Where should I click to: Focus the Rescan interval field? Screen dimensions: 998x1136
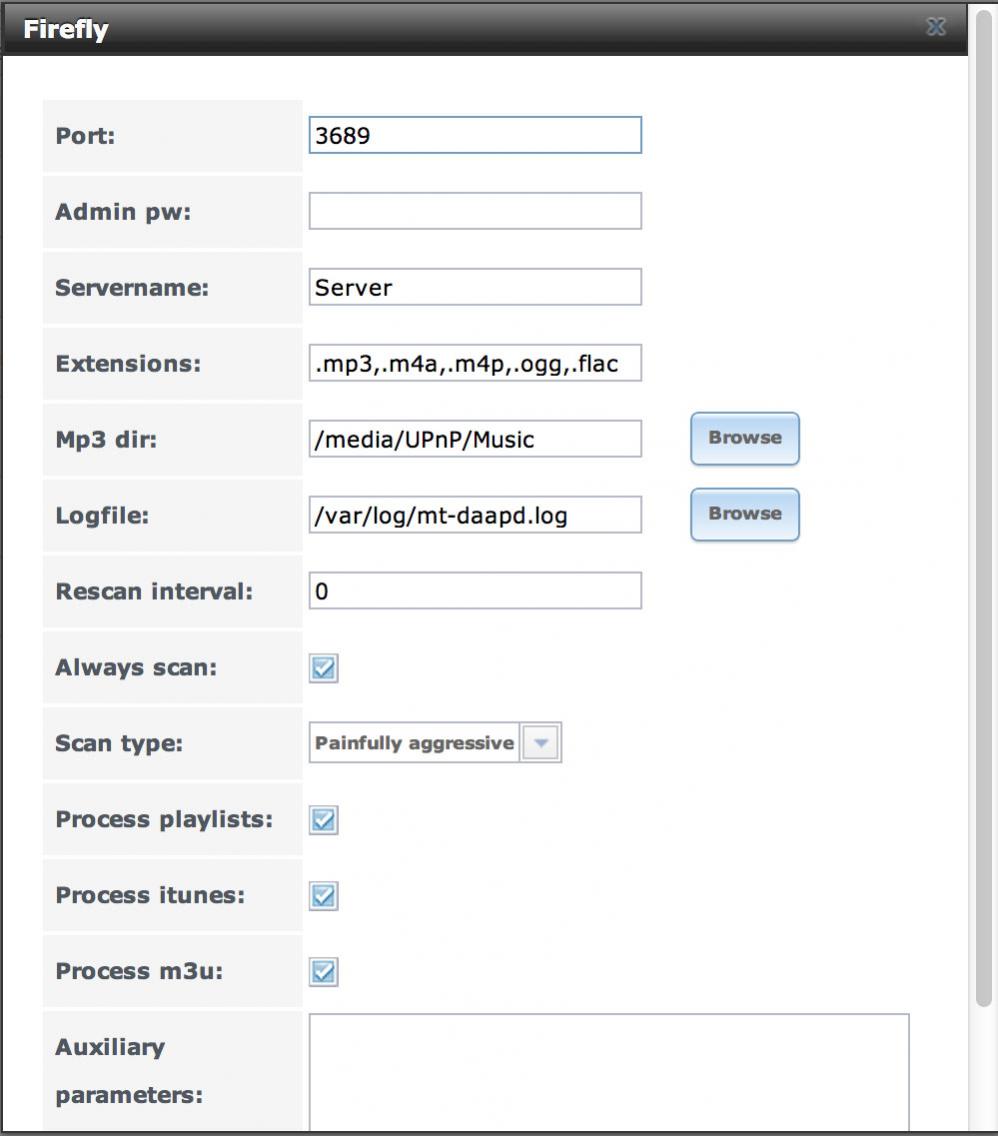pos(475,590)
